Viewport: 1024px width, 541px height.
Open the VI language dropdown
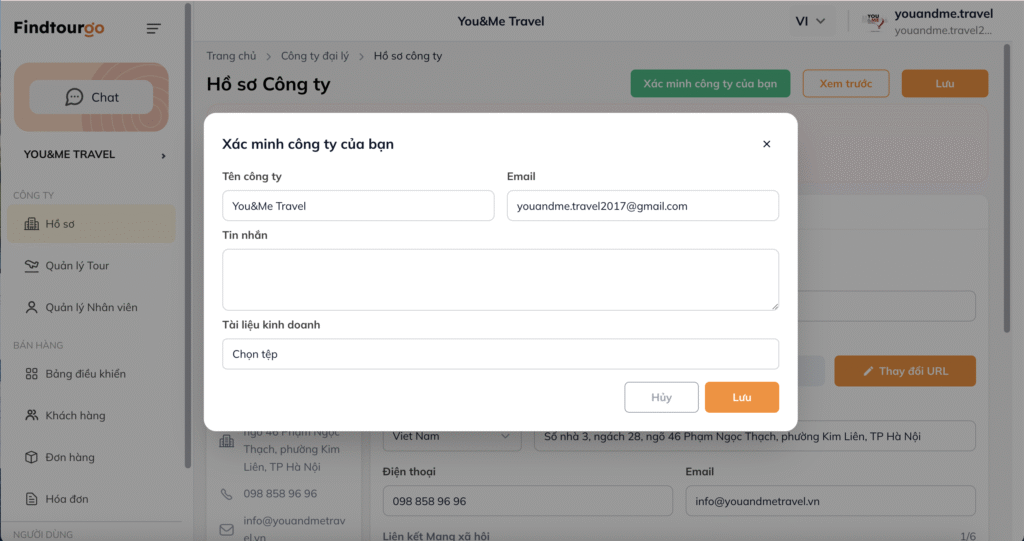coord(810,21)
